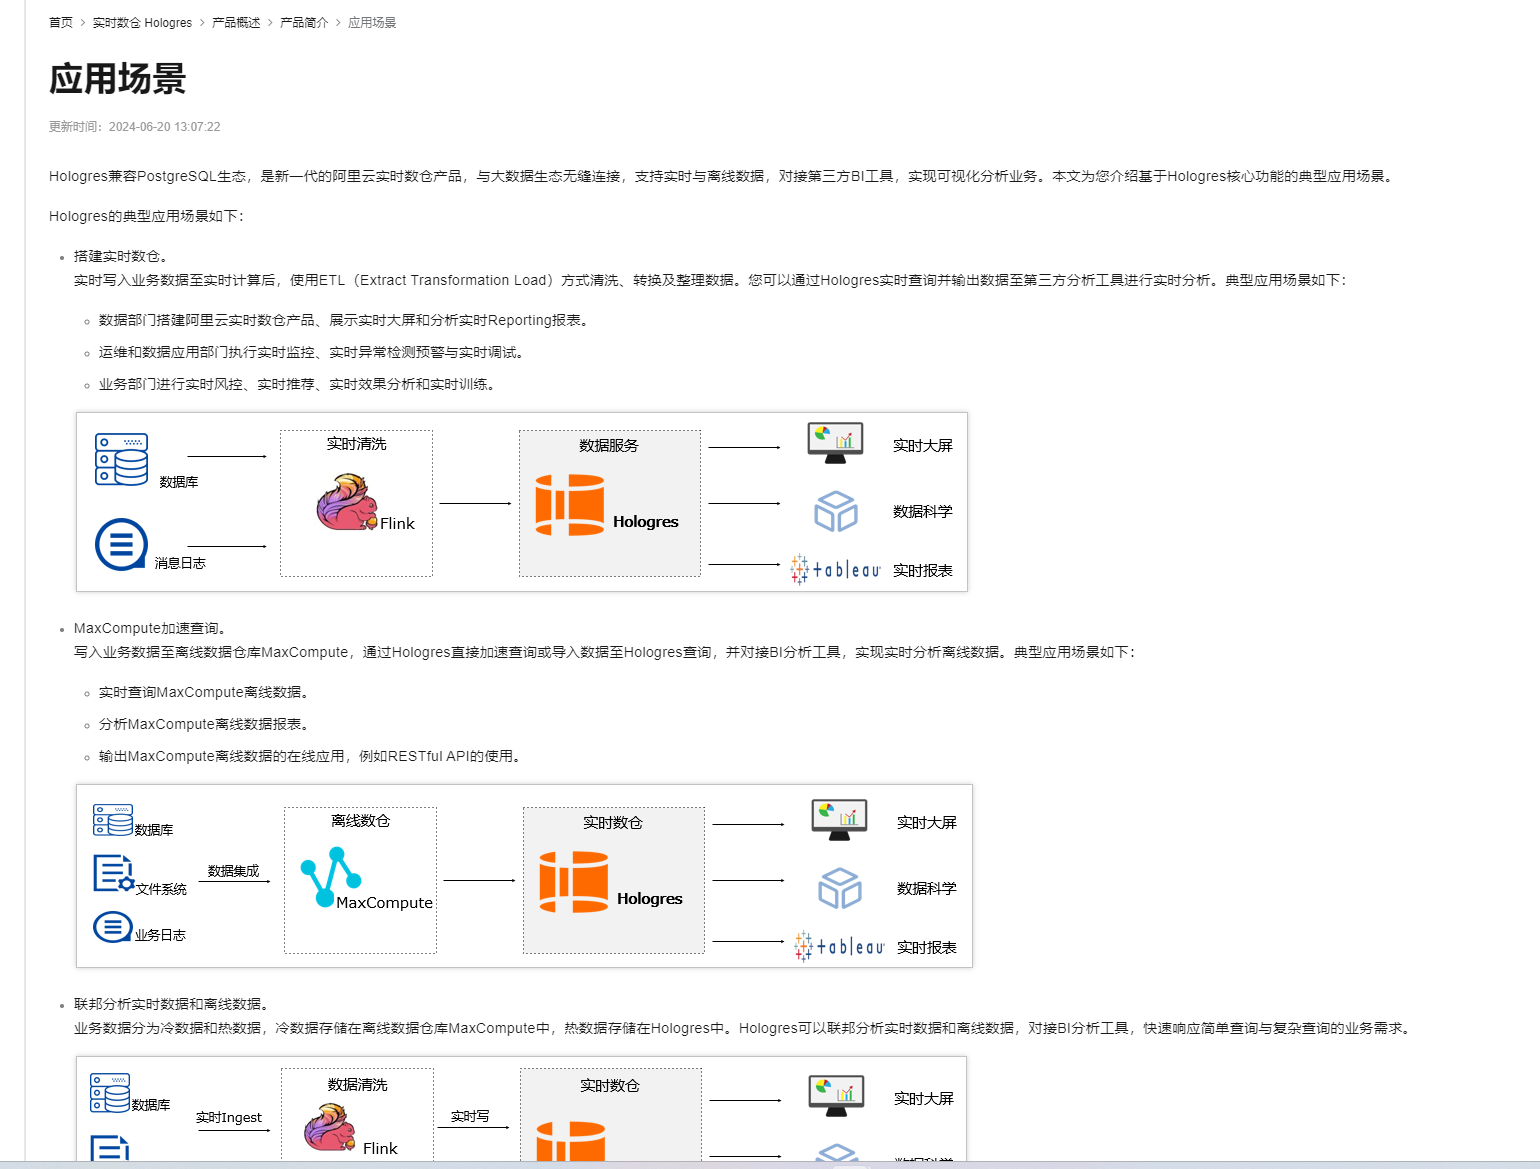
Task: Click the 实时大屏 monitor icon in first diagram
Action: (x=835, y=443)
